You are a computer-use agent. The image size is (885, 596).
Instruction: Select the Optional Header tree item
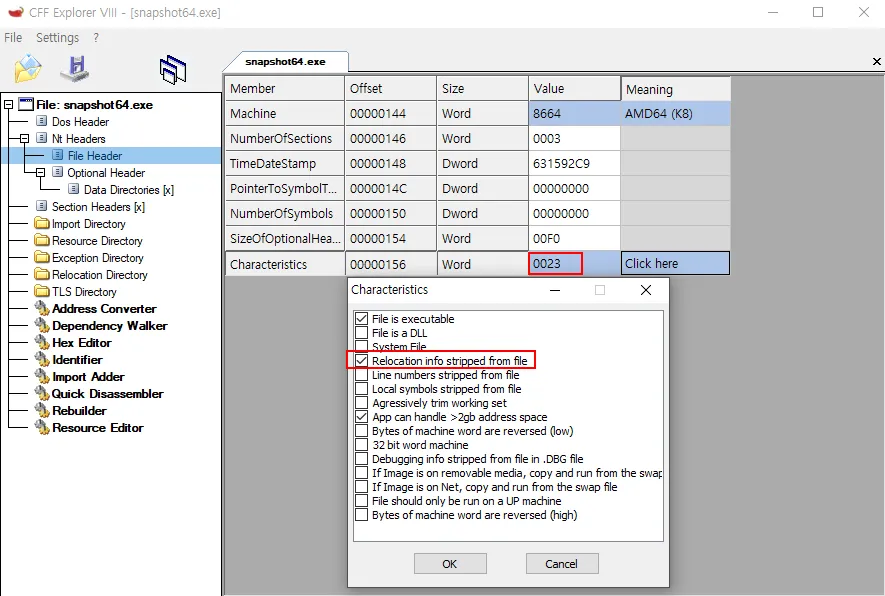(106, 173)
